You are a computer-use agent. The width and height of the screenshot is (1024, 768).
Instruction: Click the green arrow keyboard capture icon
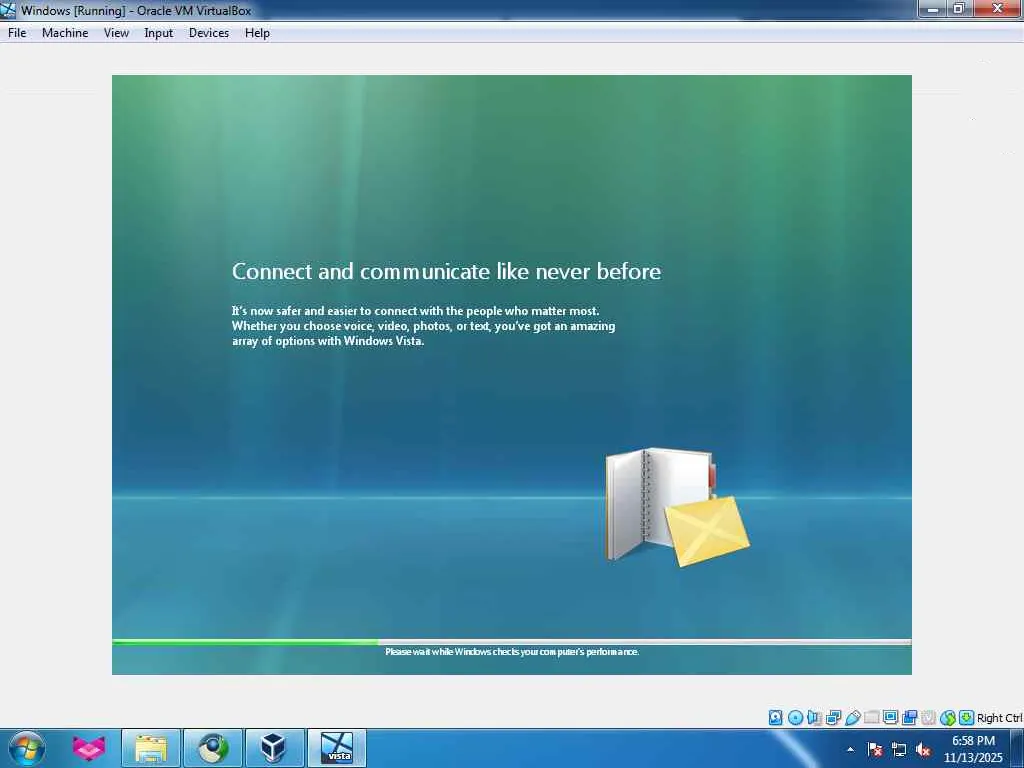point(967,718)
